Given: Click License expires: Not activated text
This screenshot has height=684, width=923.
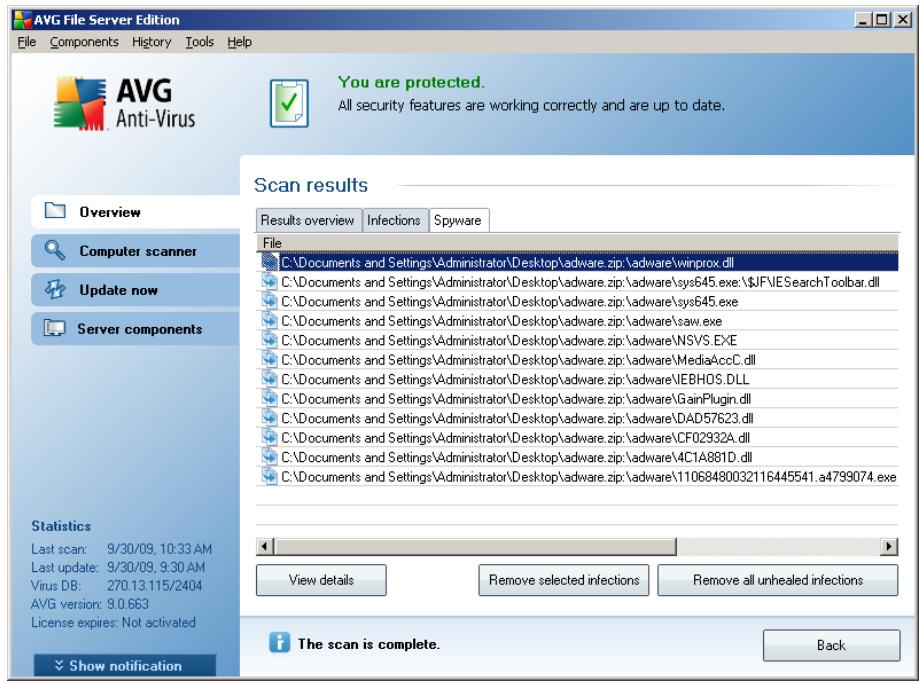Looking at the screenshot, I should 113,622.
